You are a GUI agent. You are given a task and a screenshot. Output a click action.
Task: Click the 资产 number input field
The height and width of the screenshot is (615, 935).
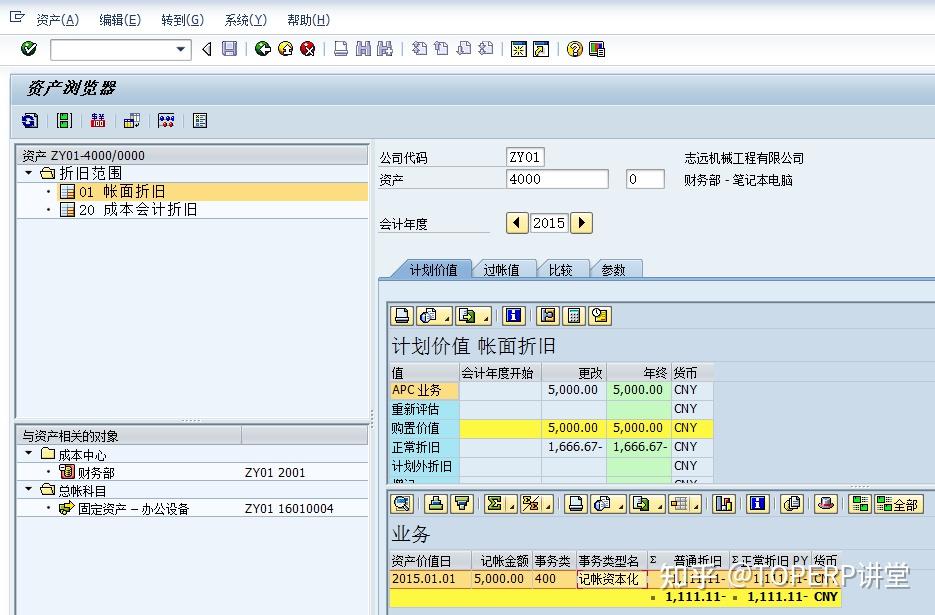click(557, 179)
